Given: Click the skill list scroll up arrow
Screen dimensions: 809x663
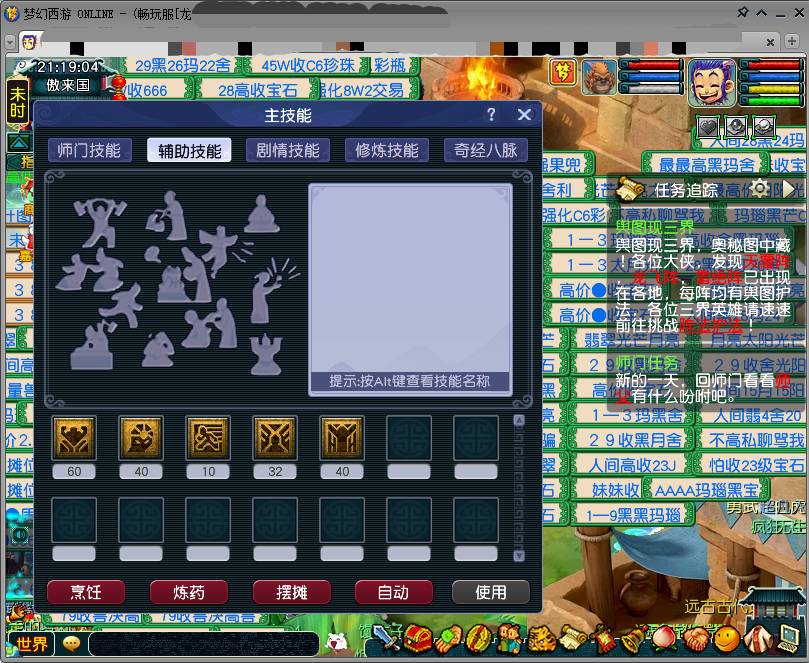Looking at the screenshot, I should point(519,422).
